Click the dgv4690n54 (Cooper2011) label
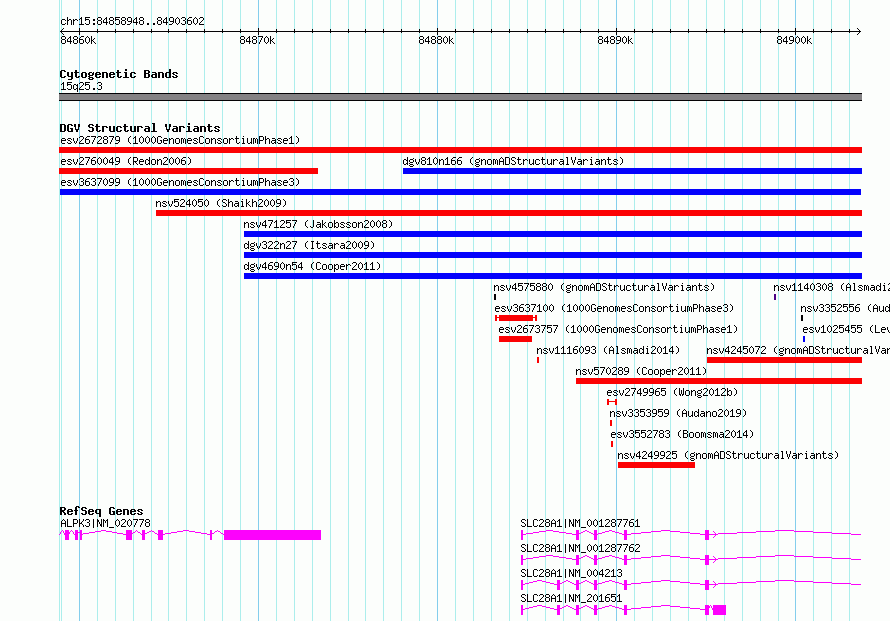Viewport: 890px width, 621px height. click(x=312, y=266)
